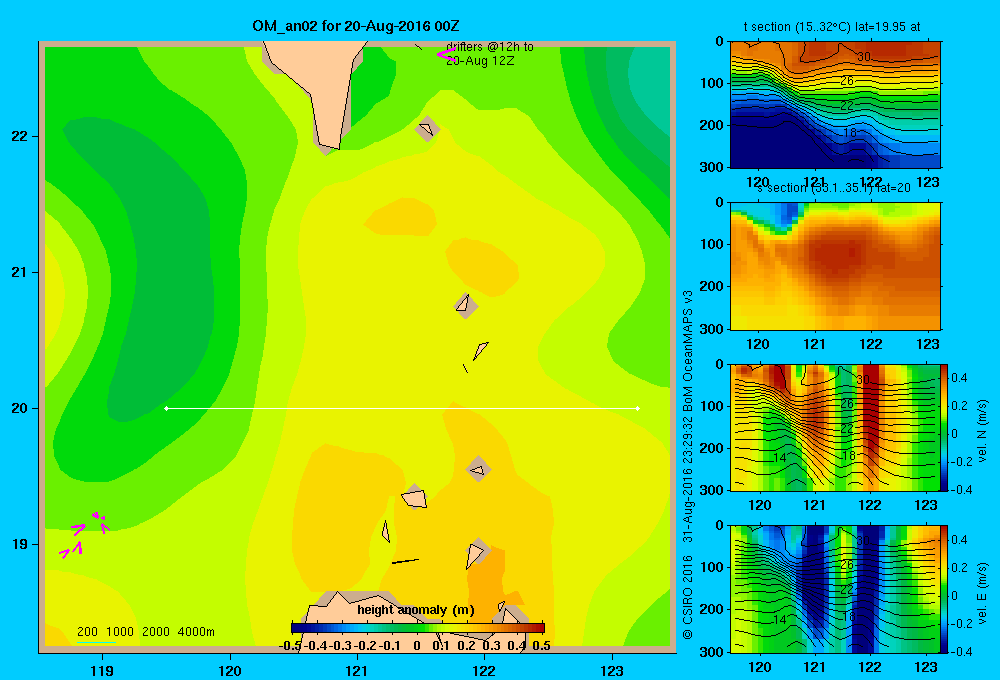Click the magenta drifter arrow beside the drifters legend
Viewport: 1000px width, 680px height.
click(445, 54)
